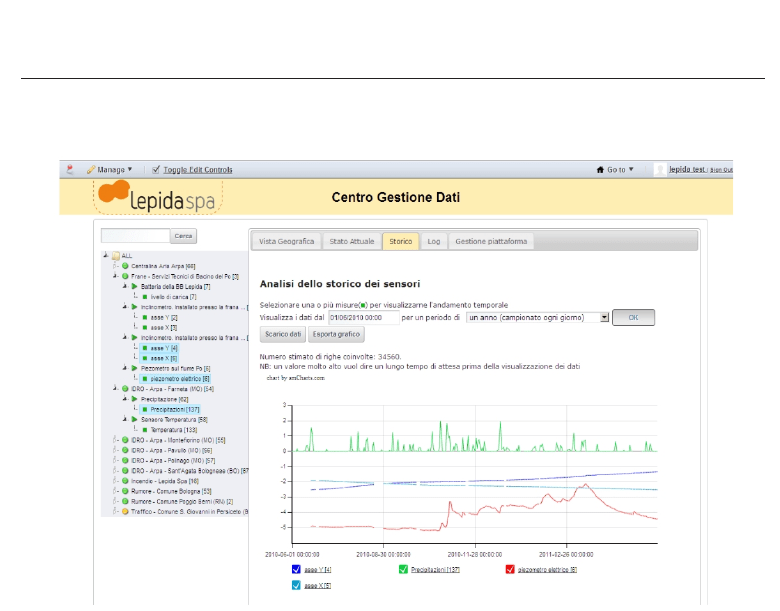The image size is (780, 611).
Task: Expand Centralina Aria Arpa node
Action: tap(115, 266)
